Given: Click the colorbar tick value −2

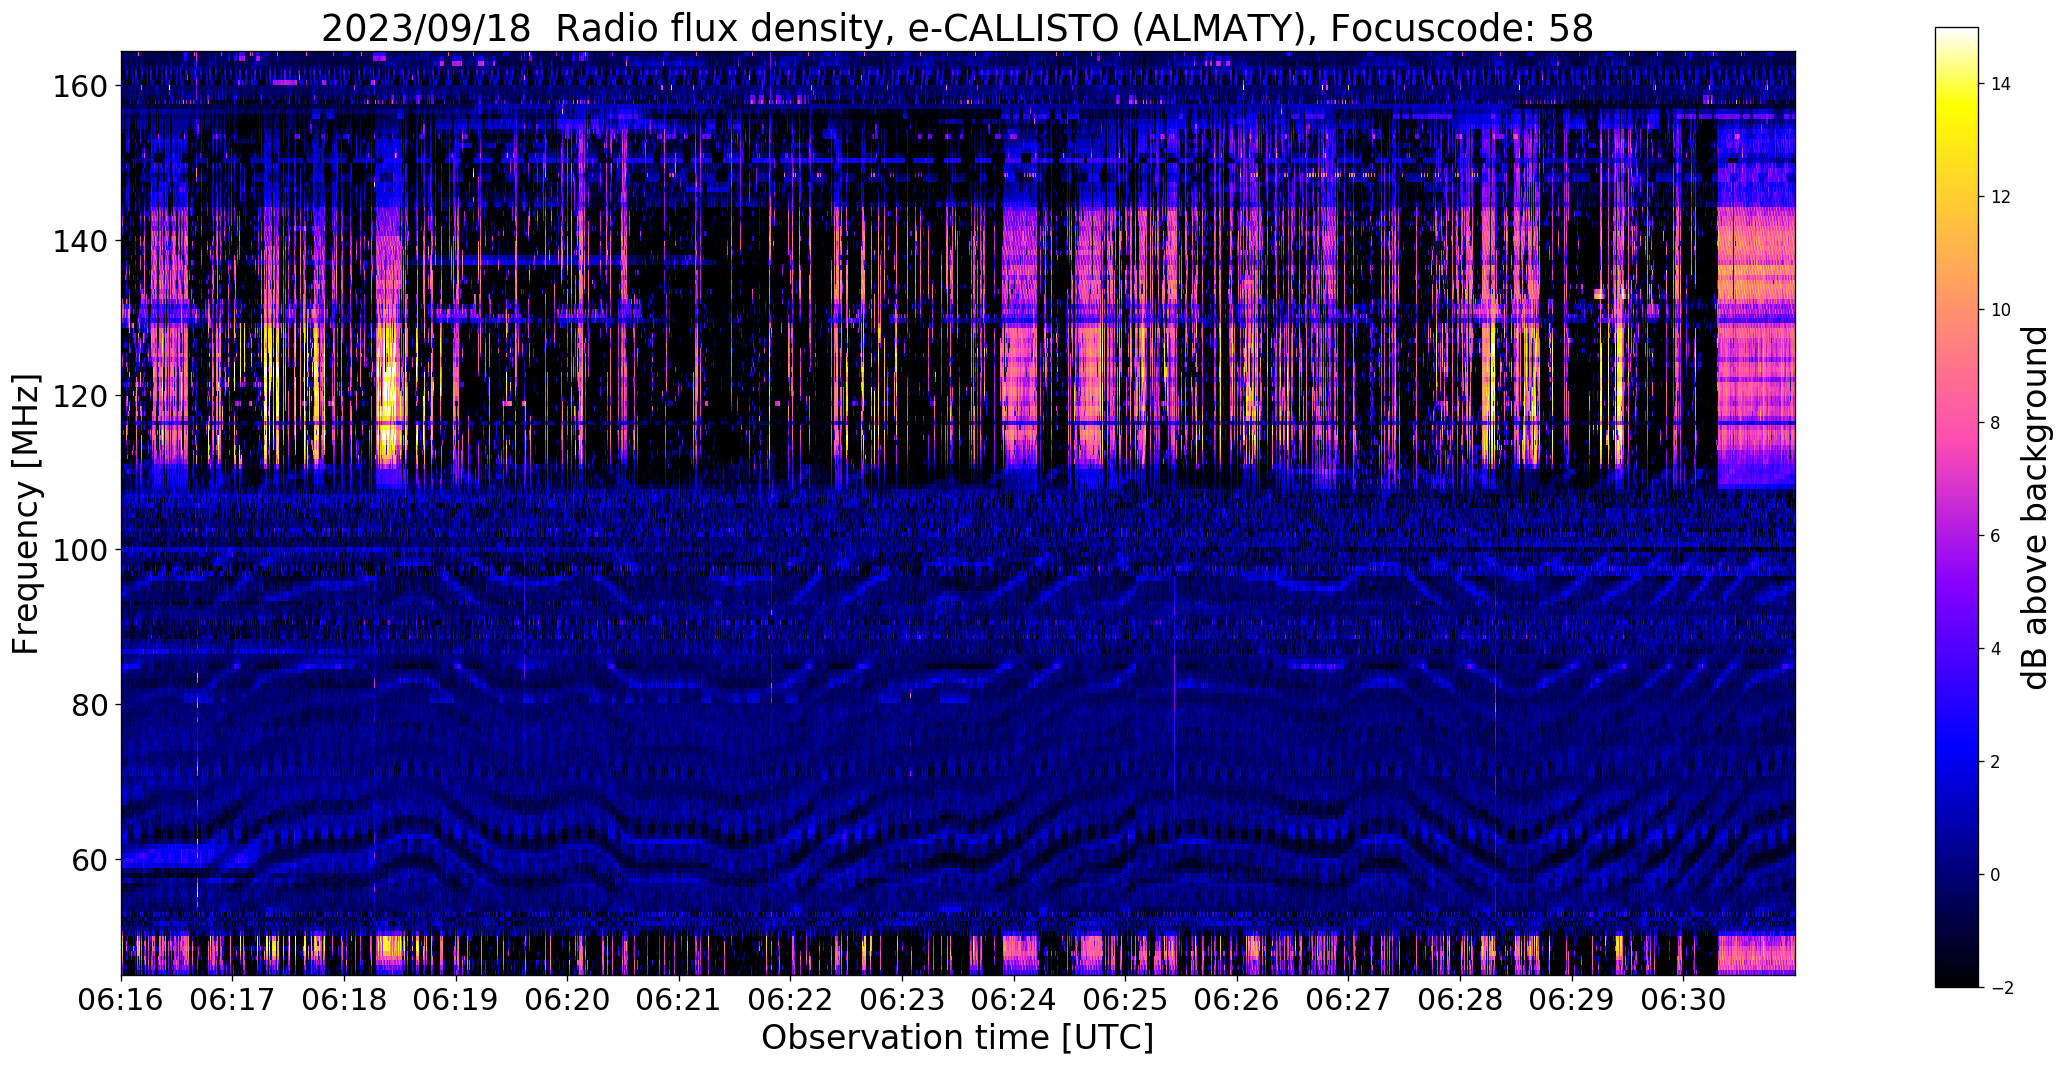Looking at the screenshot, I should point(2001,988).
